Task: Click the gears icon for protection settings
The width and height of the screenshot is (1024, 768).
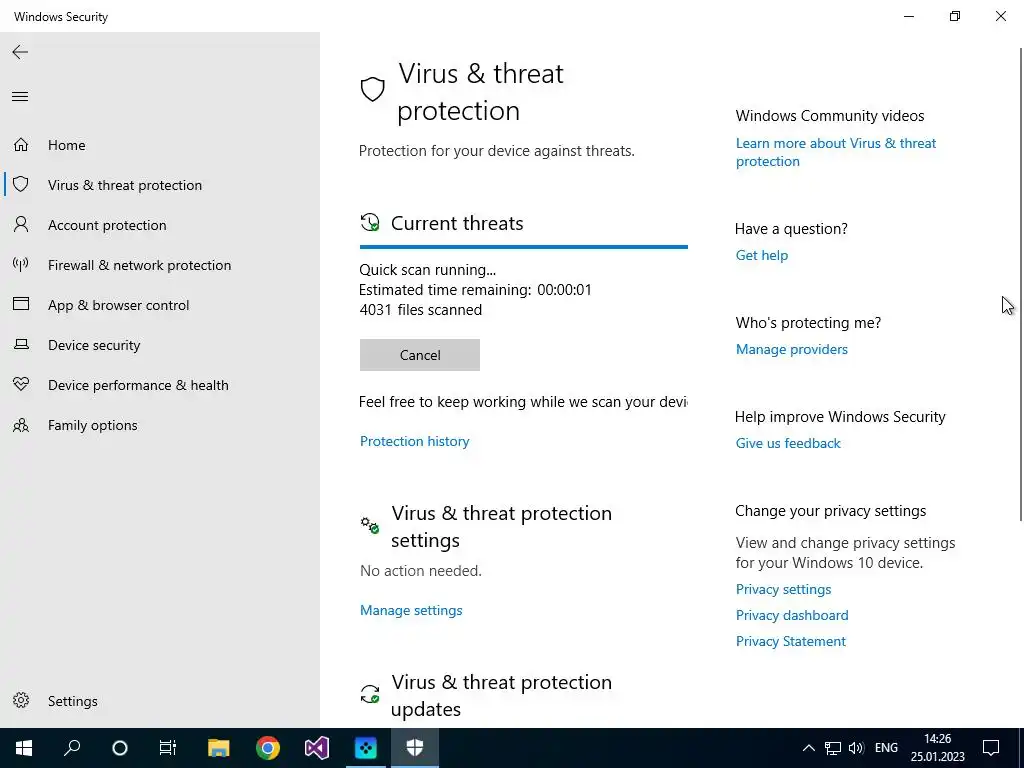Action: [370, 524]
